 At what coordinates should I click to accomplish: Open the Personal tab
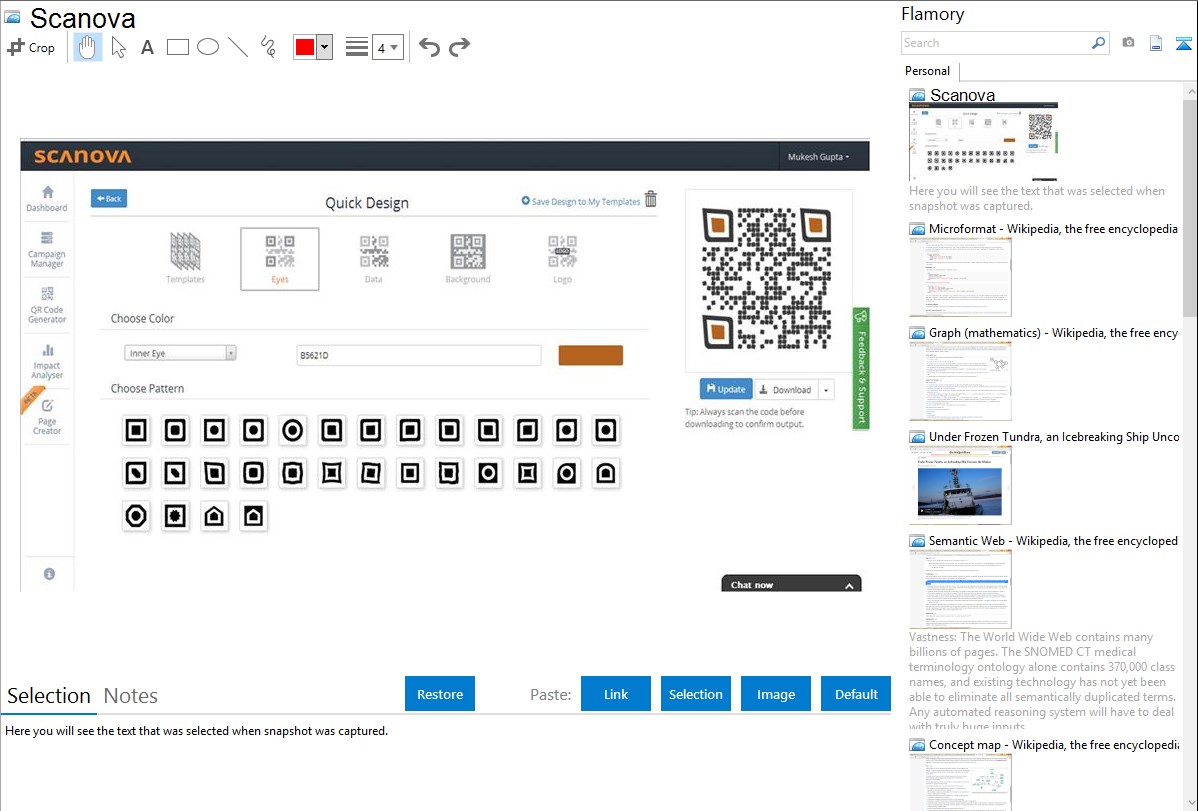point(927,71)
